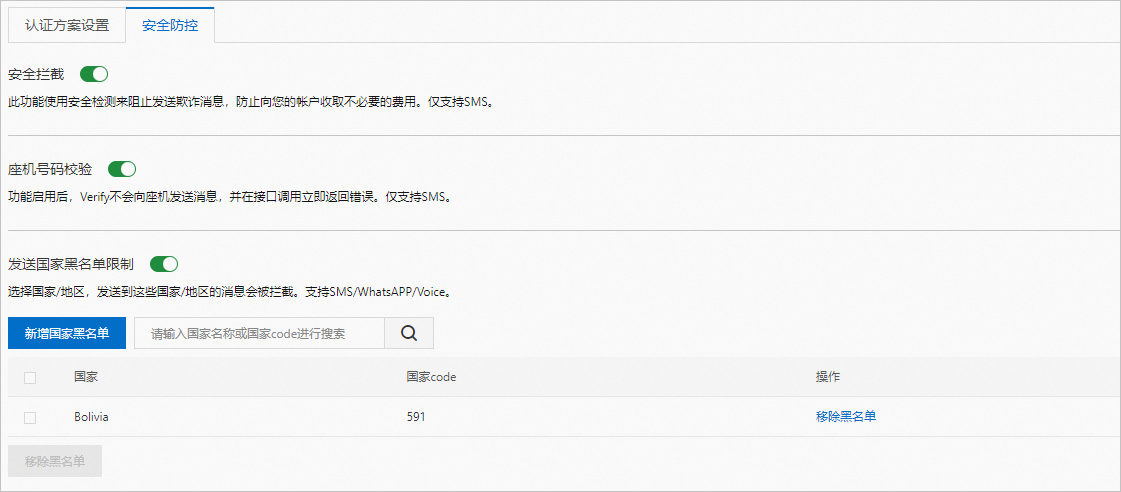The width and height of the screenshot is (1121, 492).
Task: Click the 安全拦截 label text
Action: tap(36, 74)
